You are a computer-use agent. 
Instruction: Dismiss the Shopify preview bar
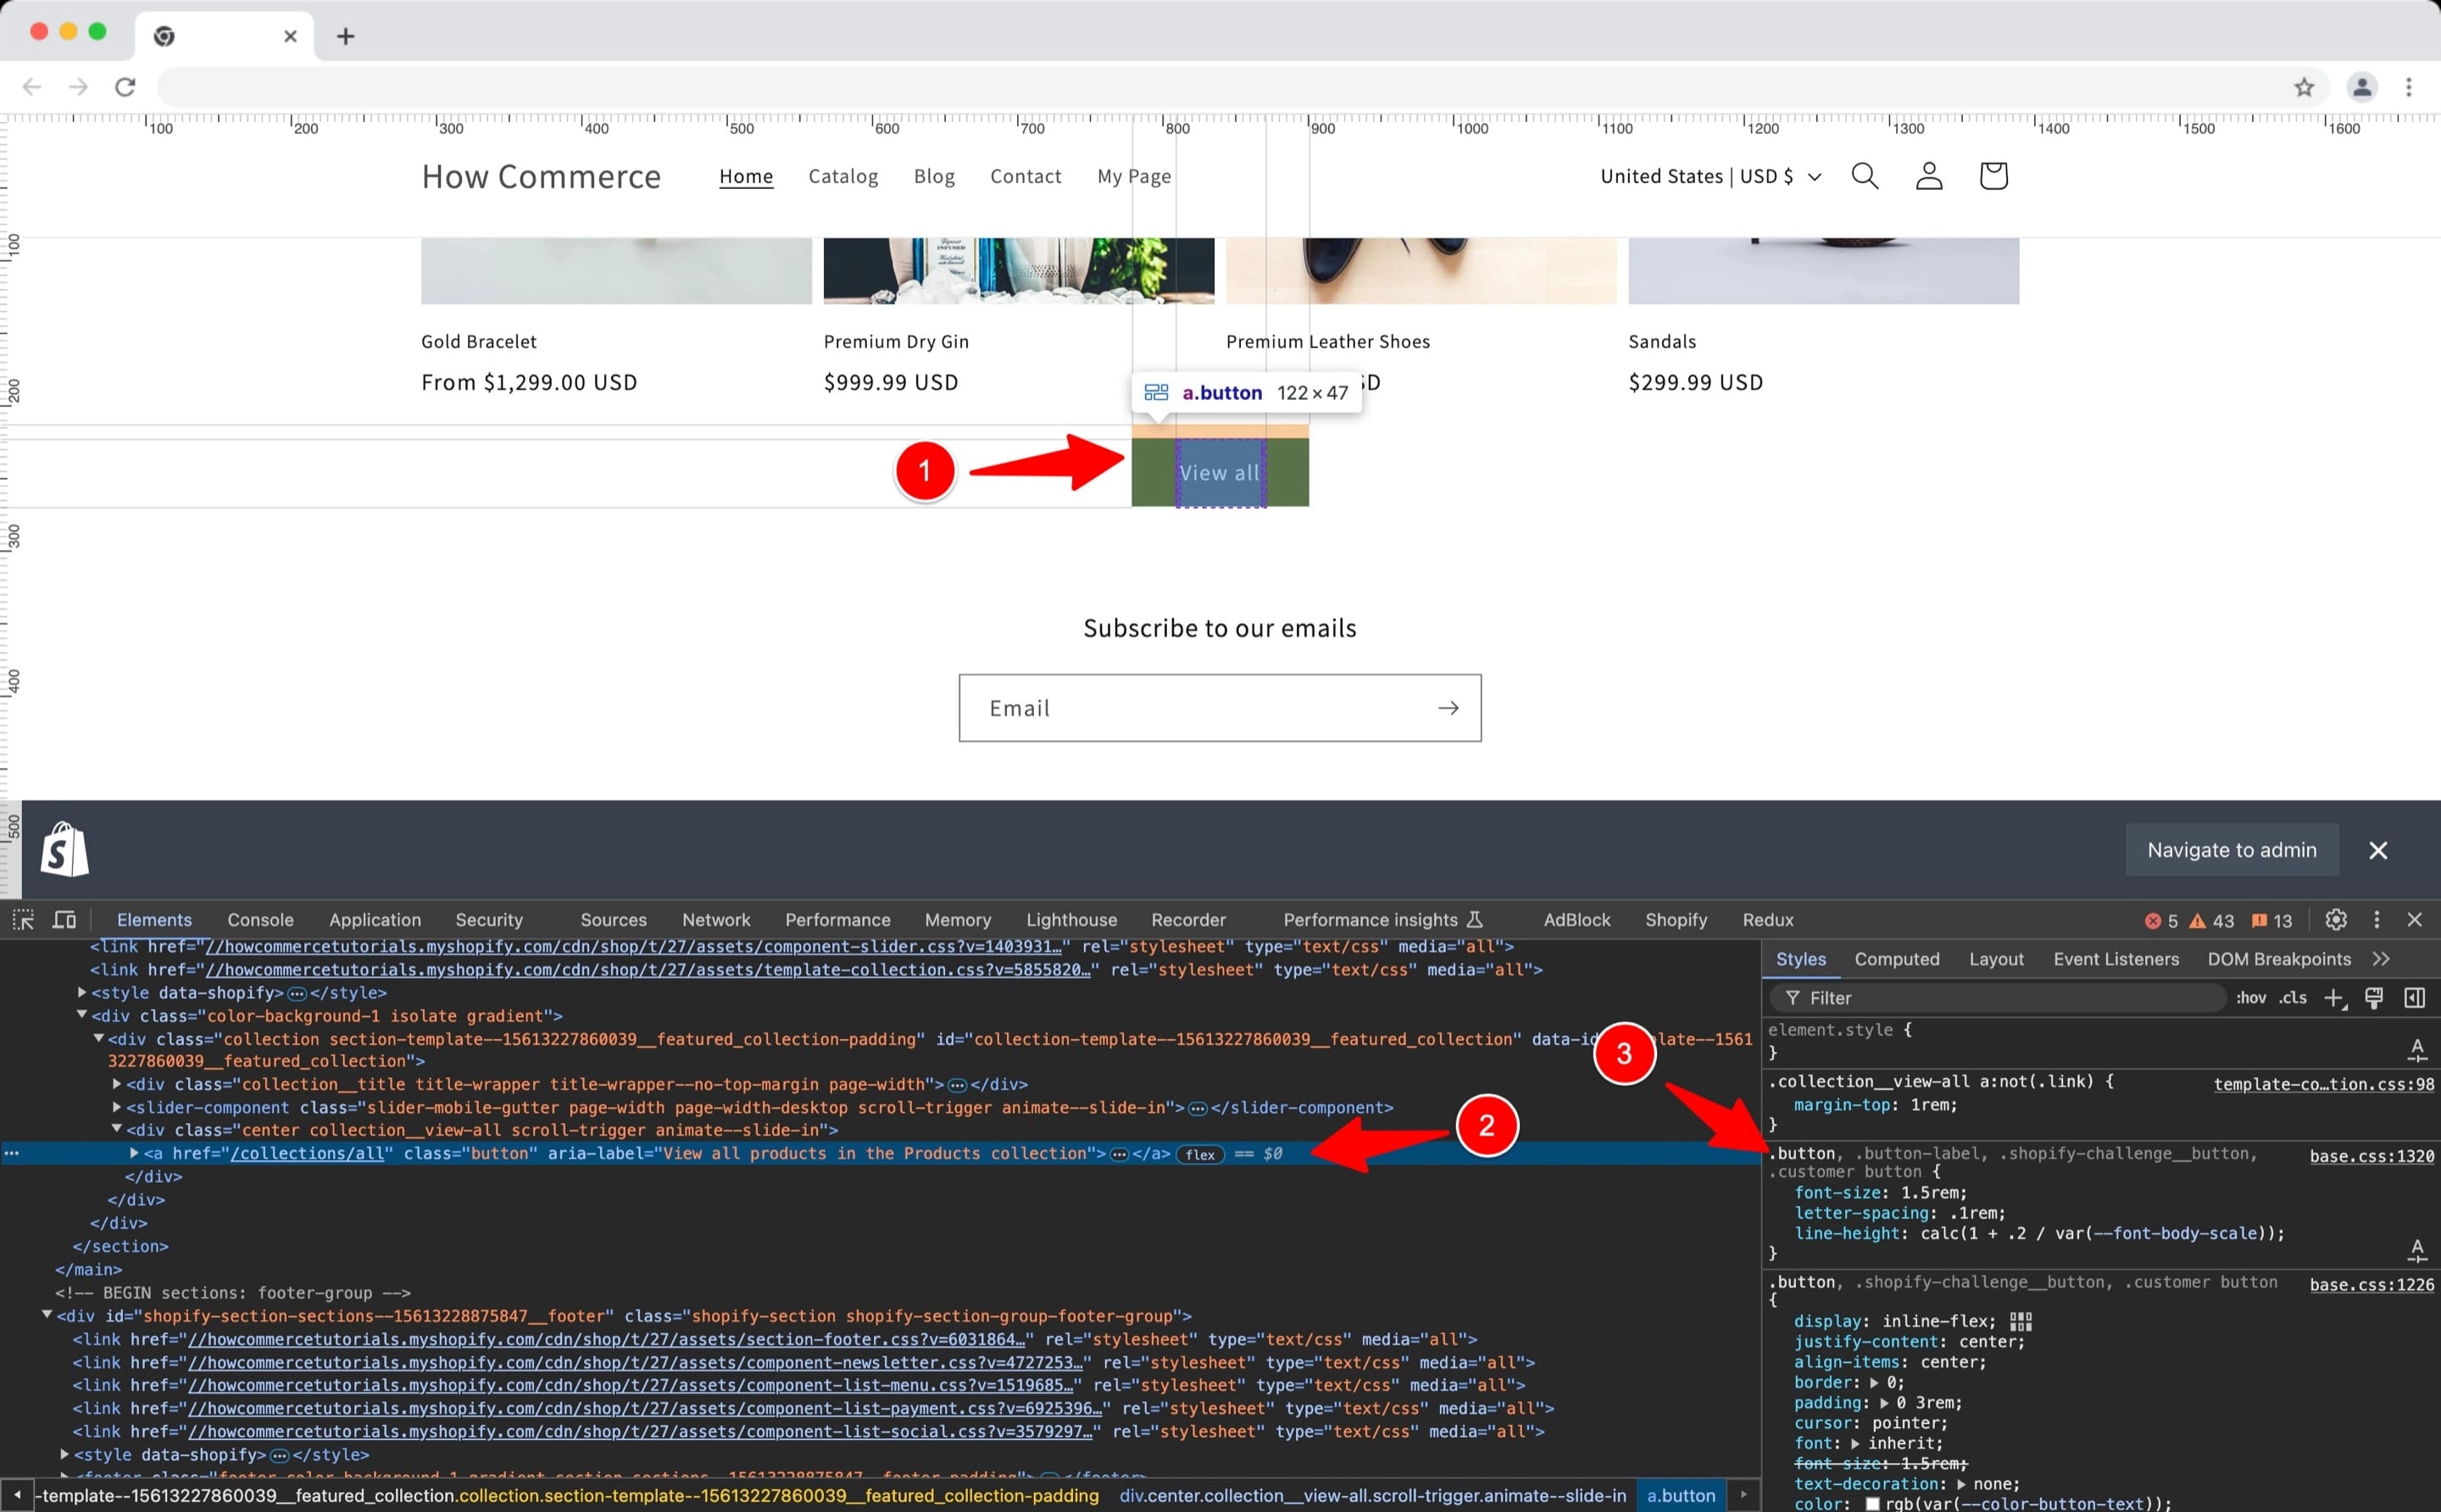pyautogui.click(x=2378, y=850)
